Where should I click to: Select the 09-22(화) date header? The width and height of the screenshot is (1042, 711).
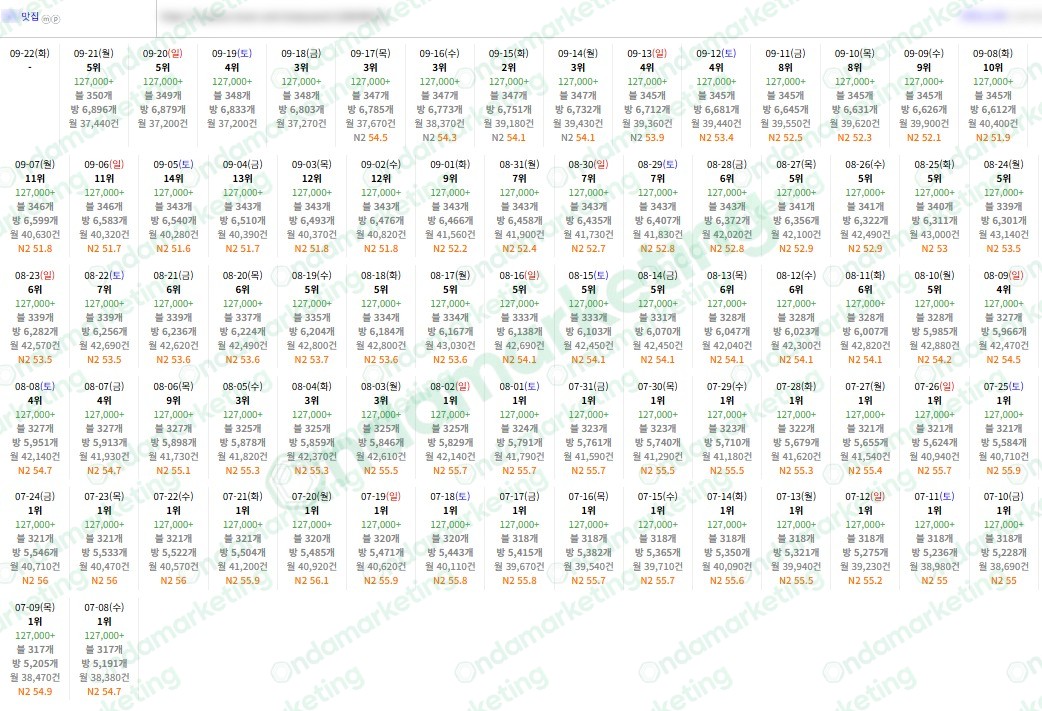click(30, 53)
